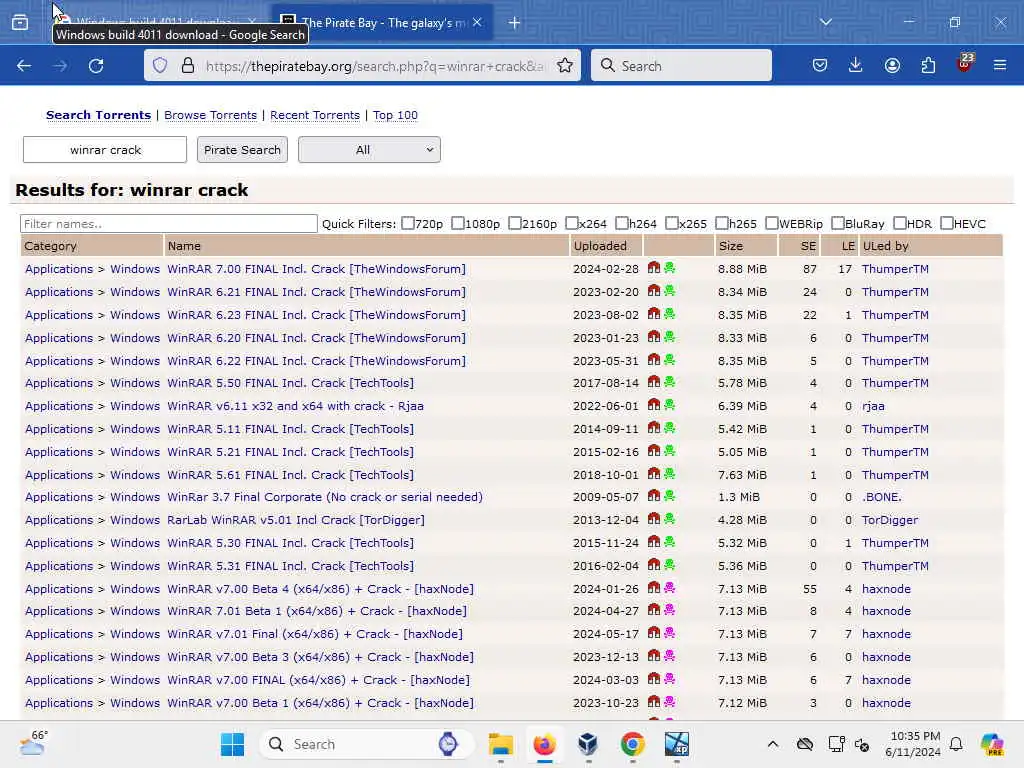The image size is (1024, 768).
Task: Click magnet icon for WinRAR 7.00 FINAL TheWindowsForum
Action: (x=654, y=268)
